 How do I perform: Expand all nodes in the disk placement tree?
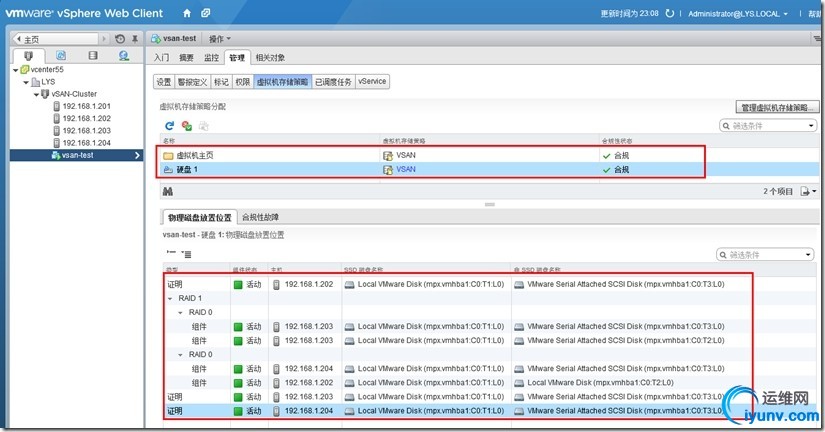pyautogui.click(x=186, y=254)
